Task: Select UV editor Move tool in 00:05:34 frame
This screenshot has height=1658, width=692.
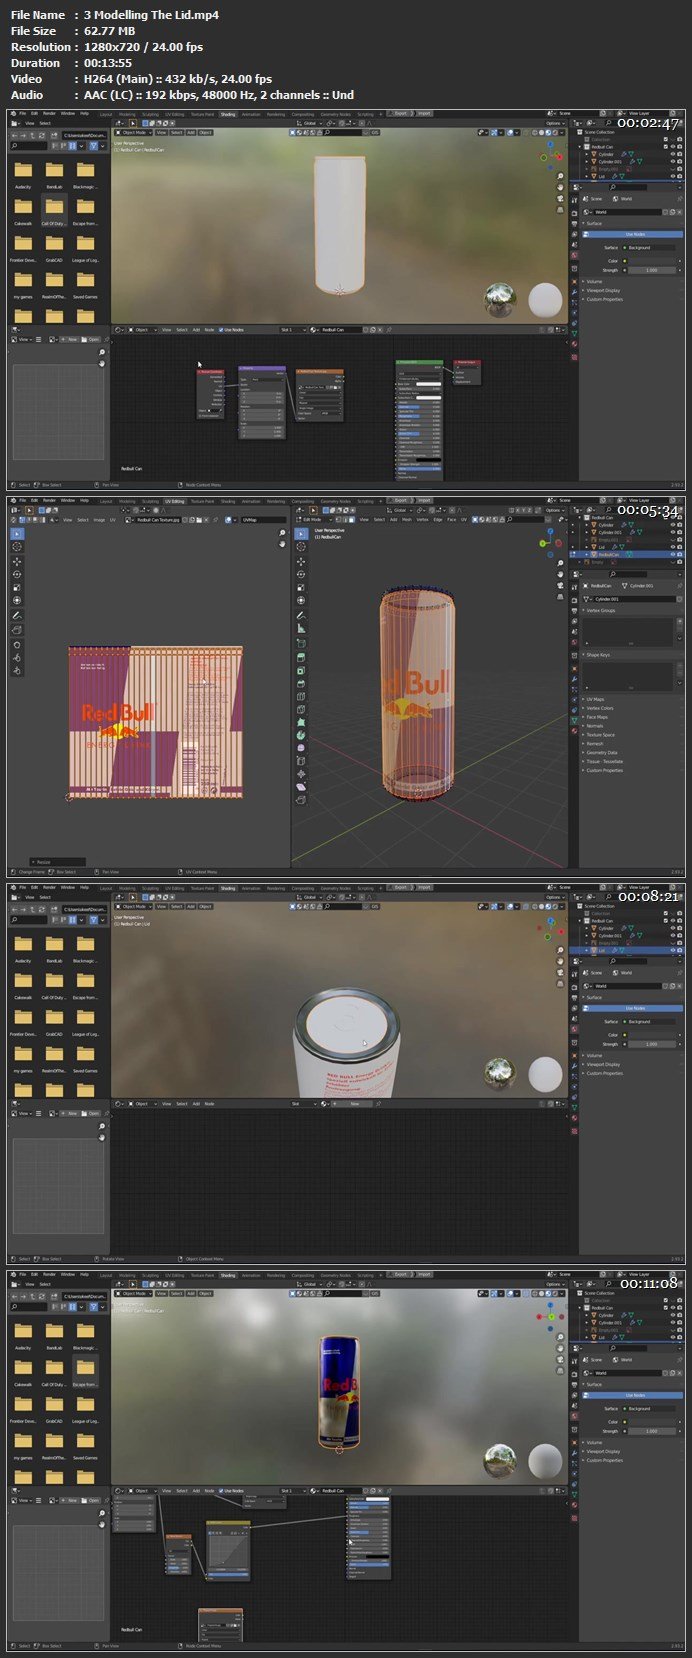Action: 18,562
